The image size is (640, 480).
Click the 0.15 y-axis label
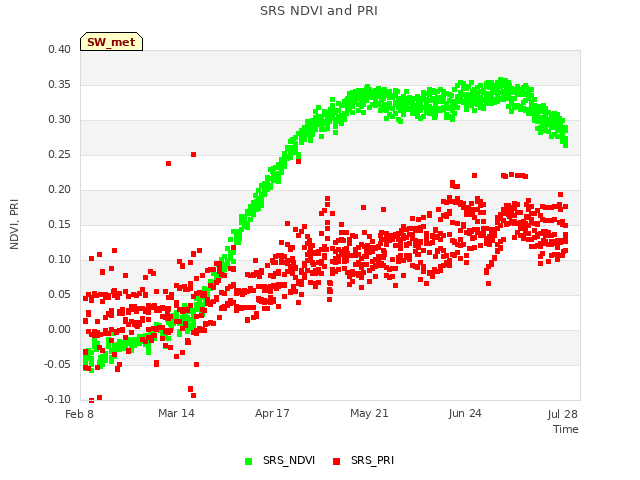[x=60, y=224]
